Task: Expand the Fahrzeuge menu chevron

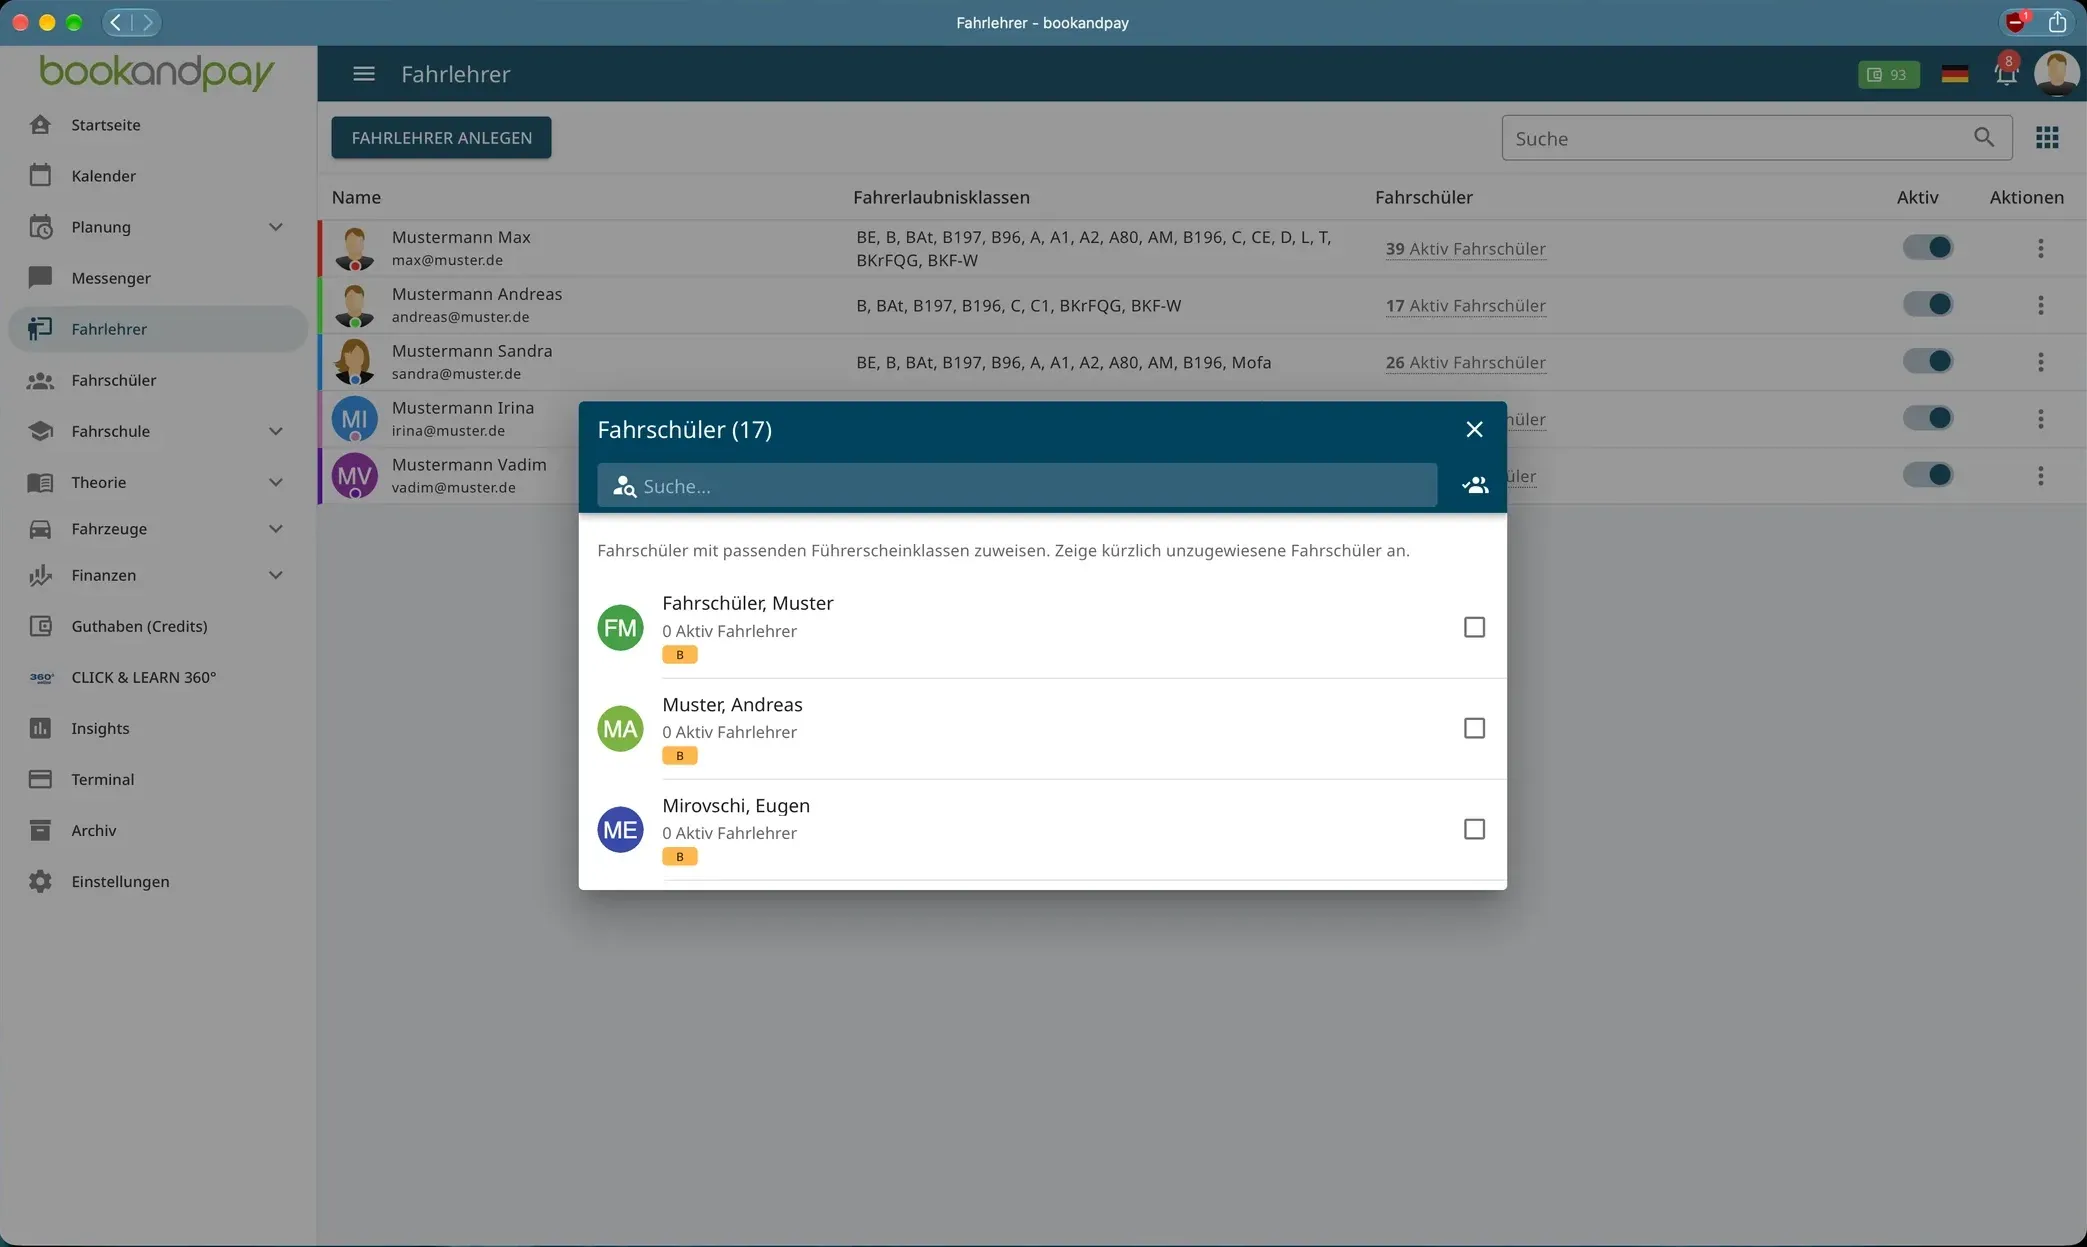Action: pos(275,529)
